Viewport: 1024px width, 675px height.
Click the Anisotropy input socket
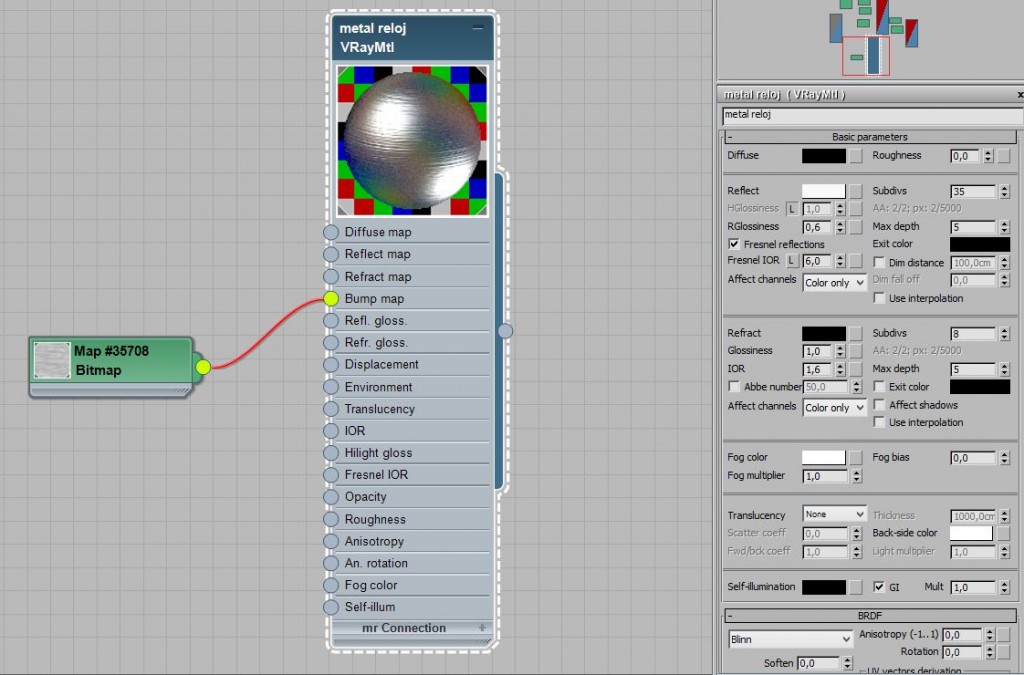point(331,541)
